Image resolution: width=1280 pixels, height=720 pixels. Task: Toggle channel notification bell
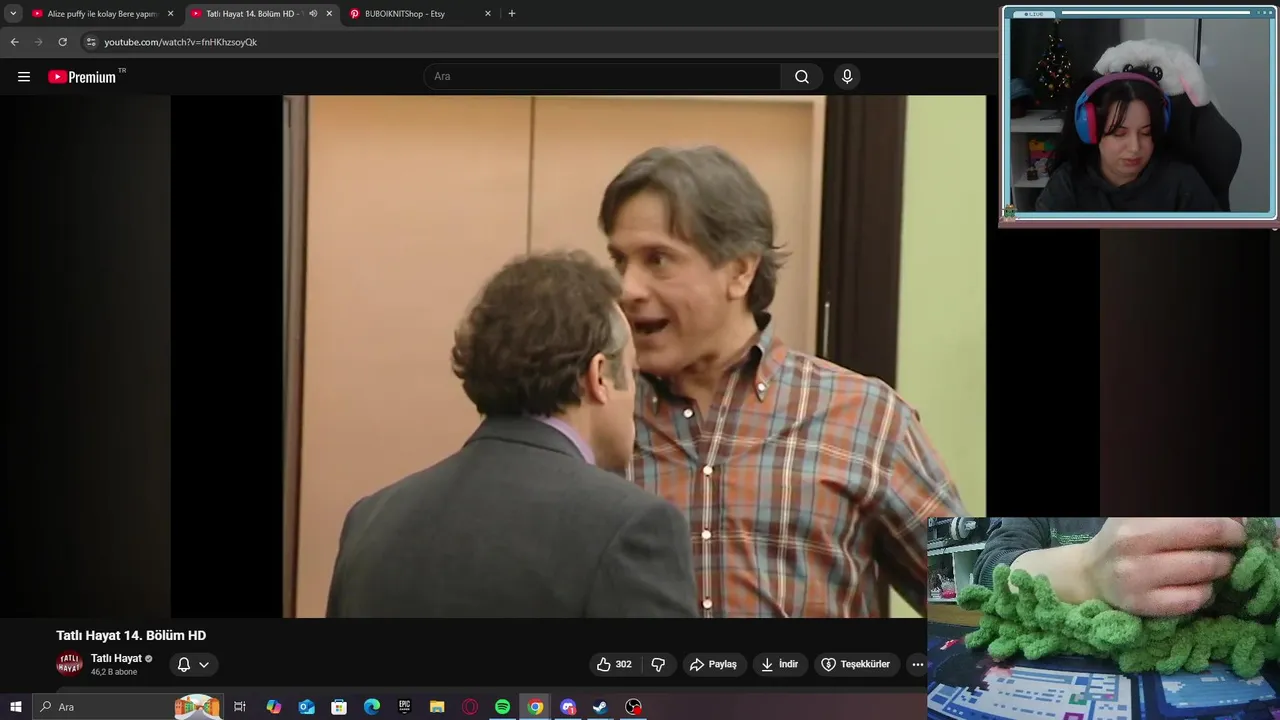pos(184,664)
